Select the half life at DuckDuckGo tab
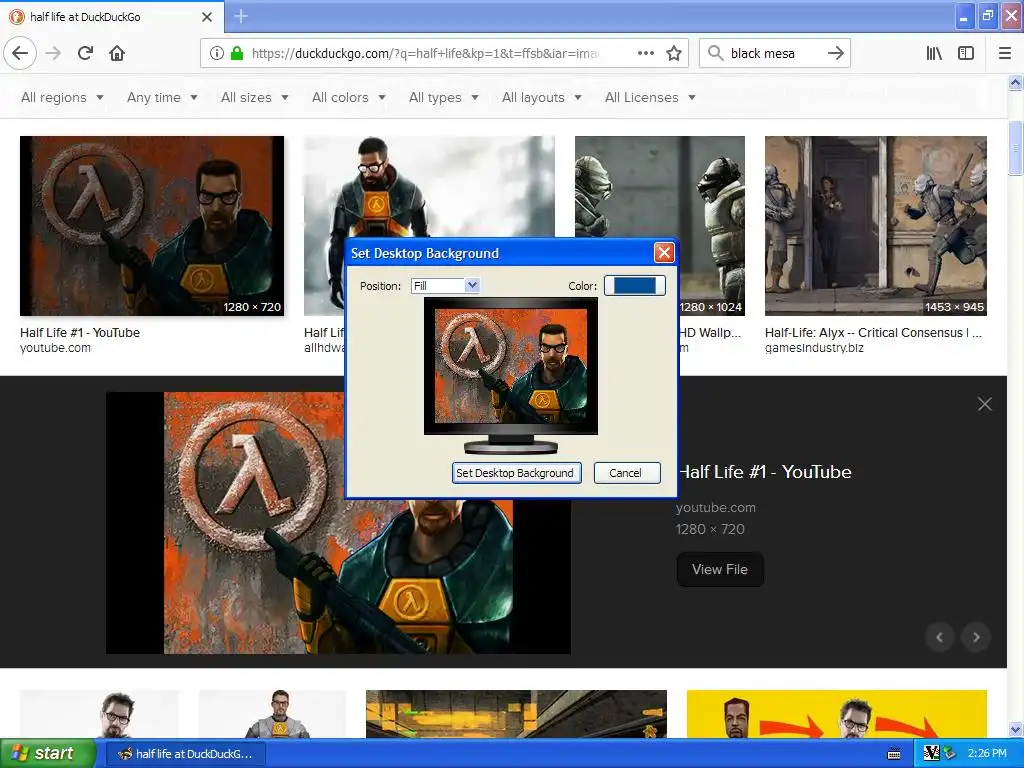 [112, 16]
